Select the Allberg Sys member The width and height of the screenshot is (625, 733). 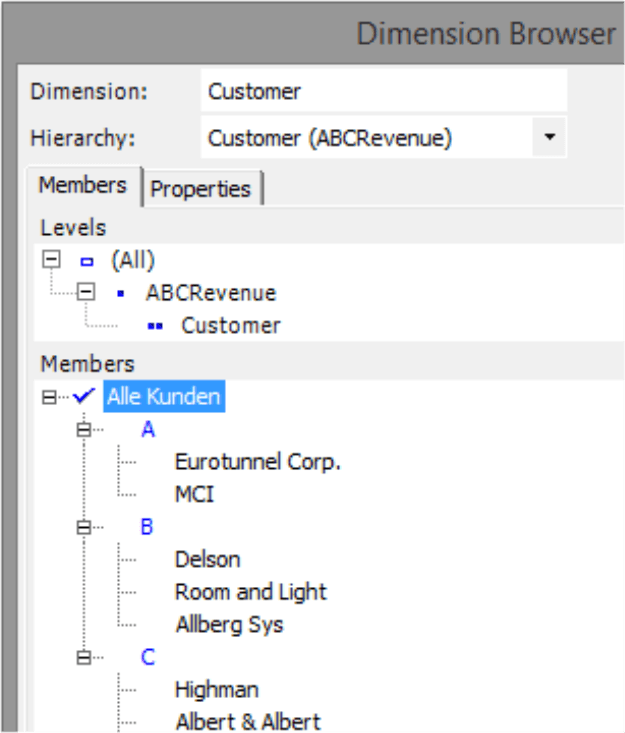click(230, 625)
